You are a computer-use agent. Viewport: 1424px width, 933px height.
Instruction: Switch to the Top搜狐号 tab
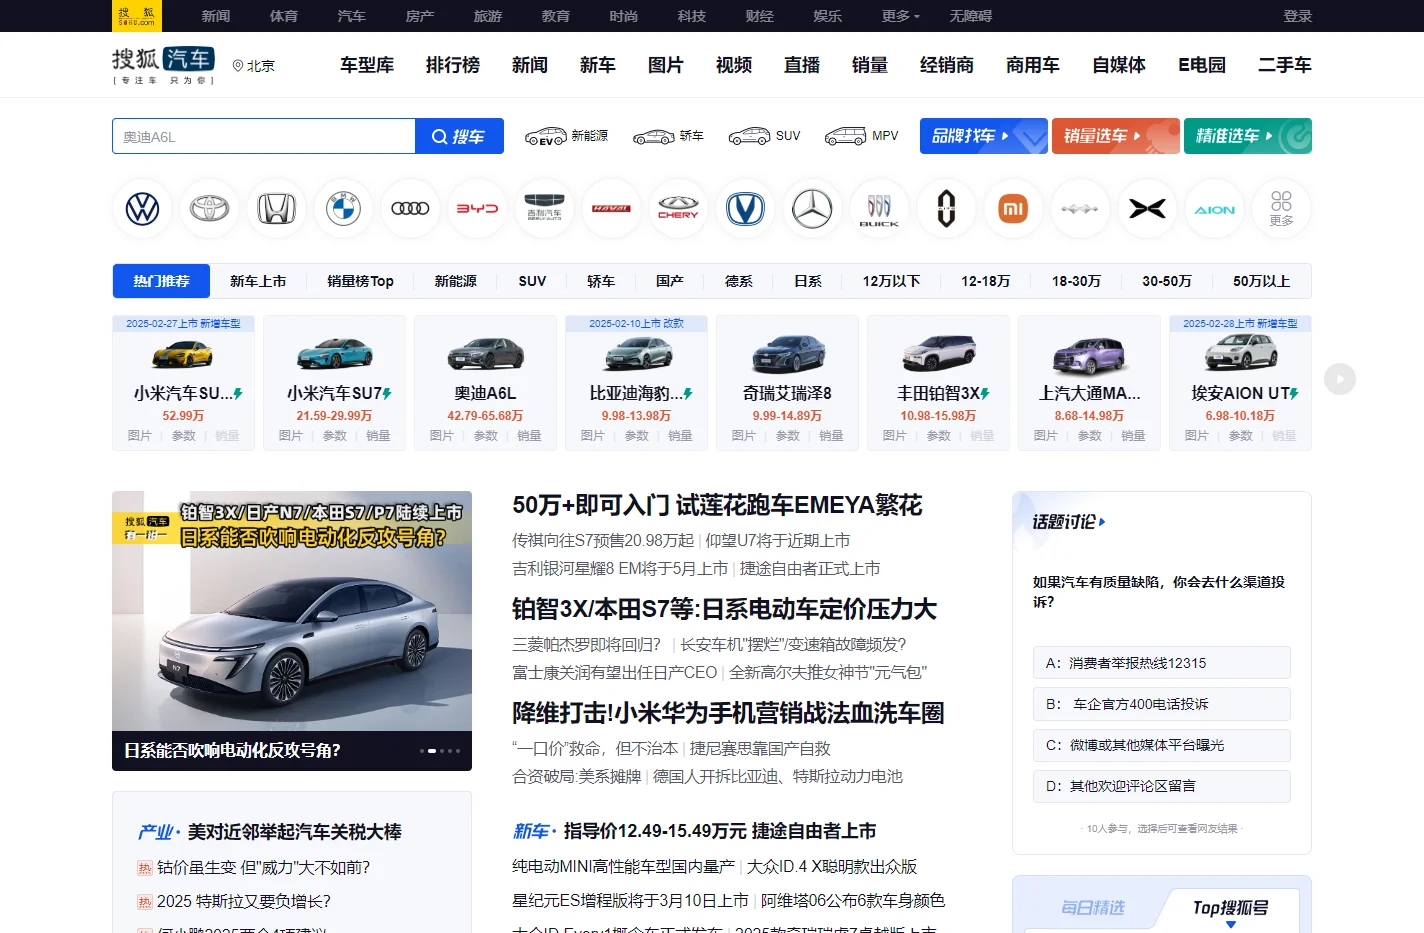pos(1230,908)
